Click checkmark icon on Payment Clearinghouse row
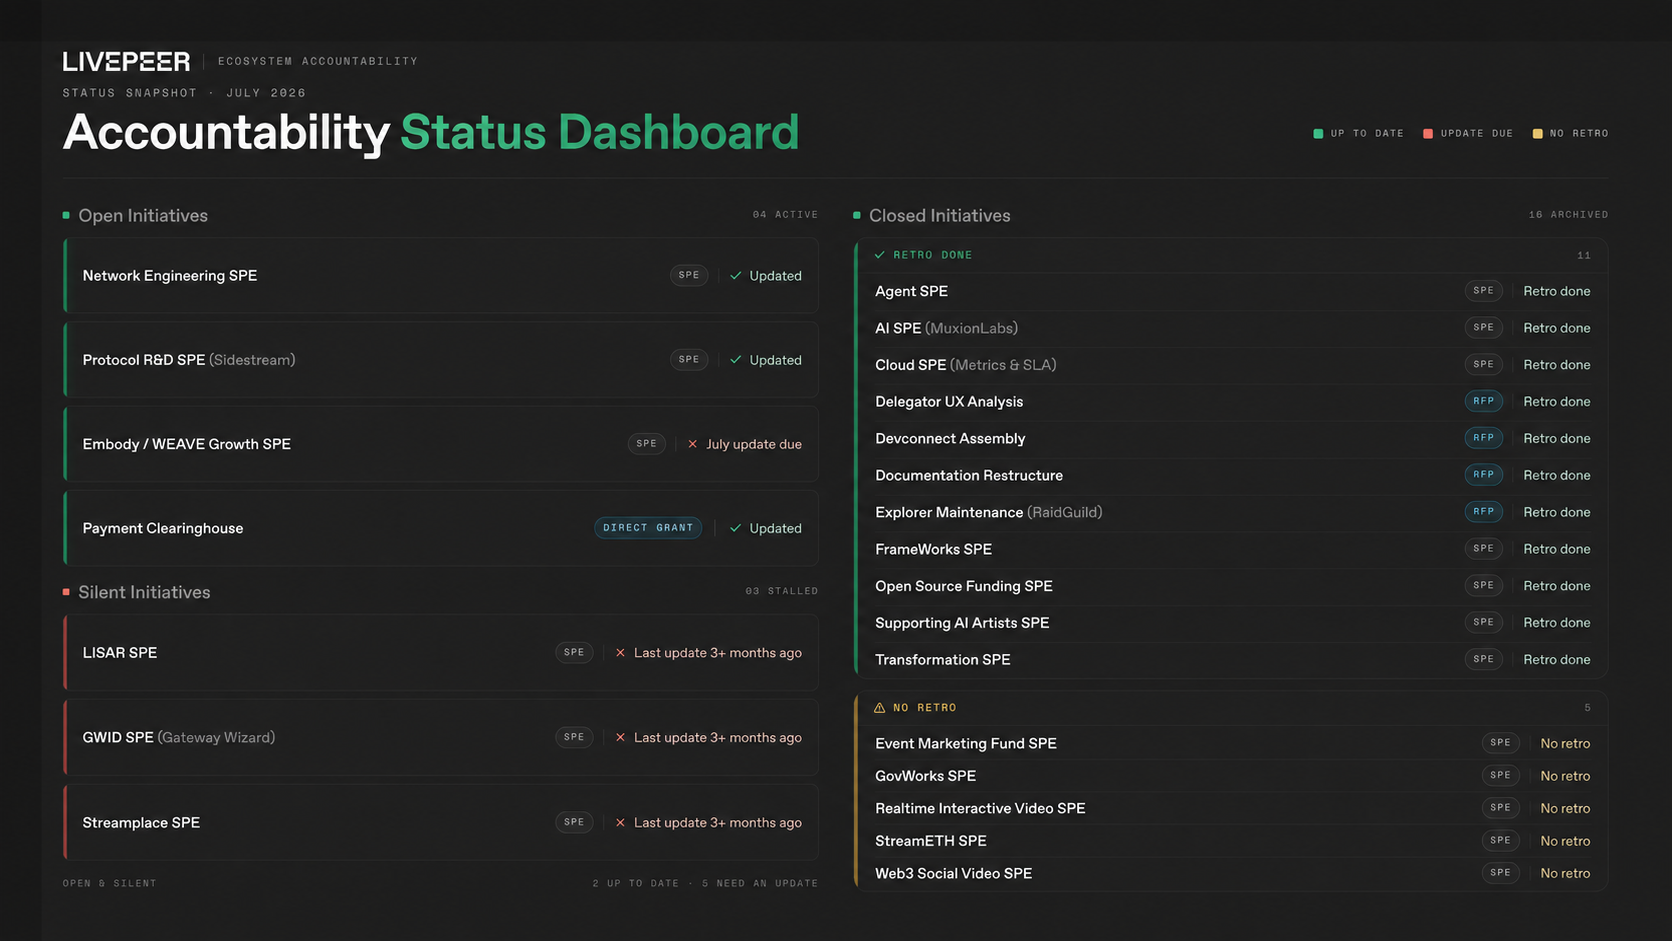The width and height of the screenshot is (1672, 941). click(x=736, y=528)
